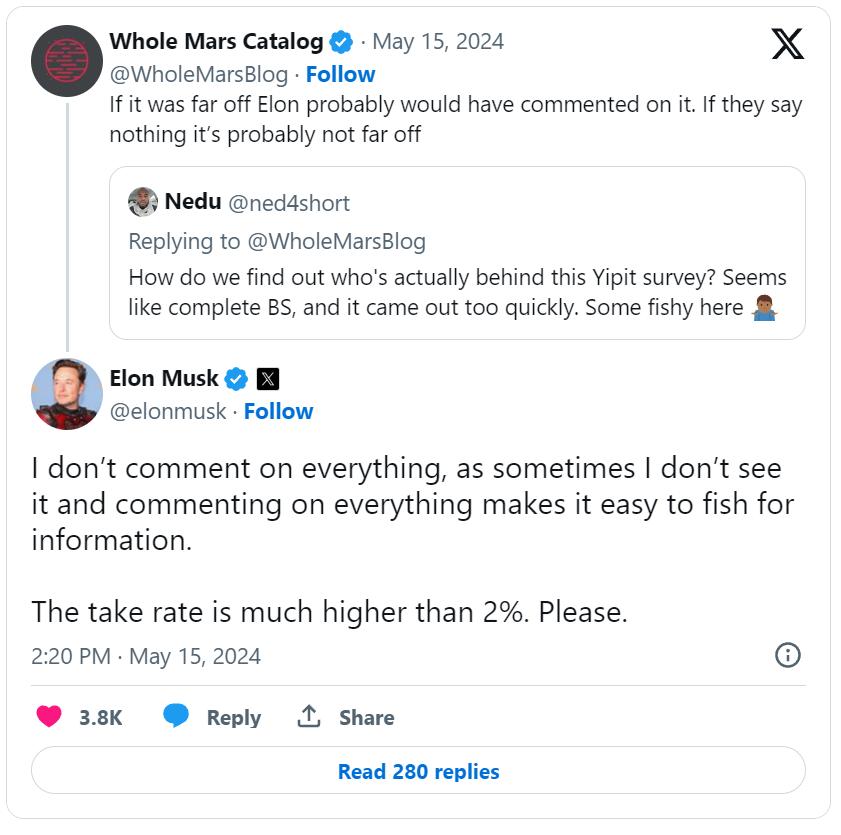
Task: Click Elon Musk's blue verified checkmark
Action: point(237,379)
